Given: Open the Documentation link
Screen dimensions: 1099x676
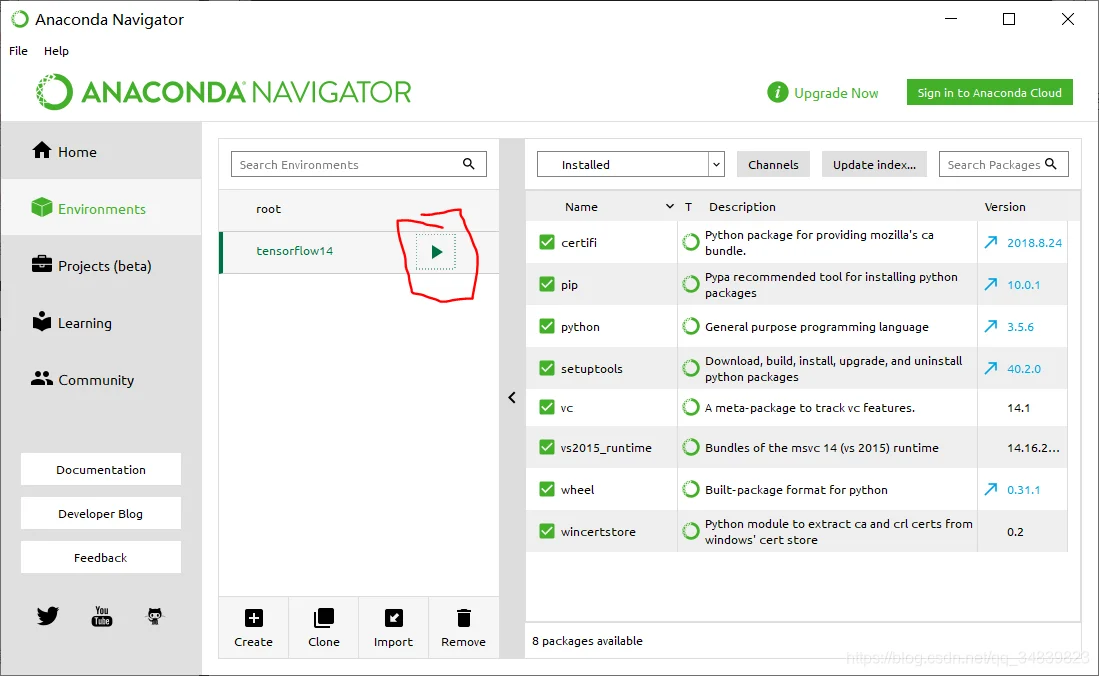Looking at the screenshot, I should [101, 469].
